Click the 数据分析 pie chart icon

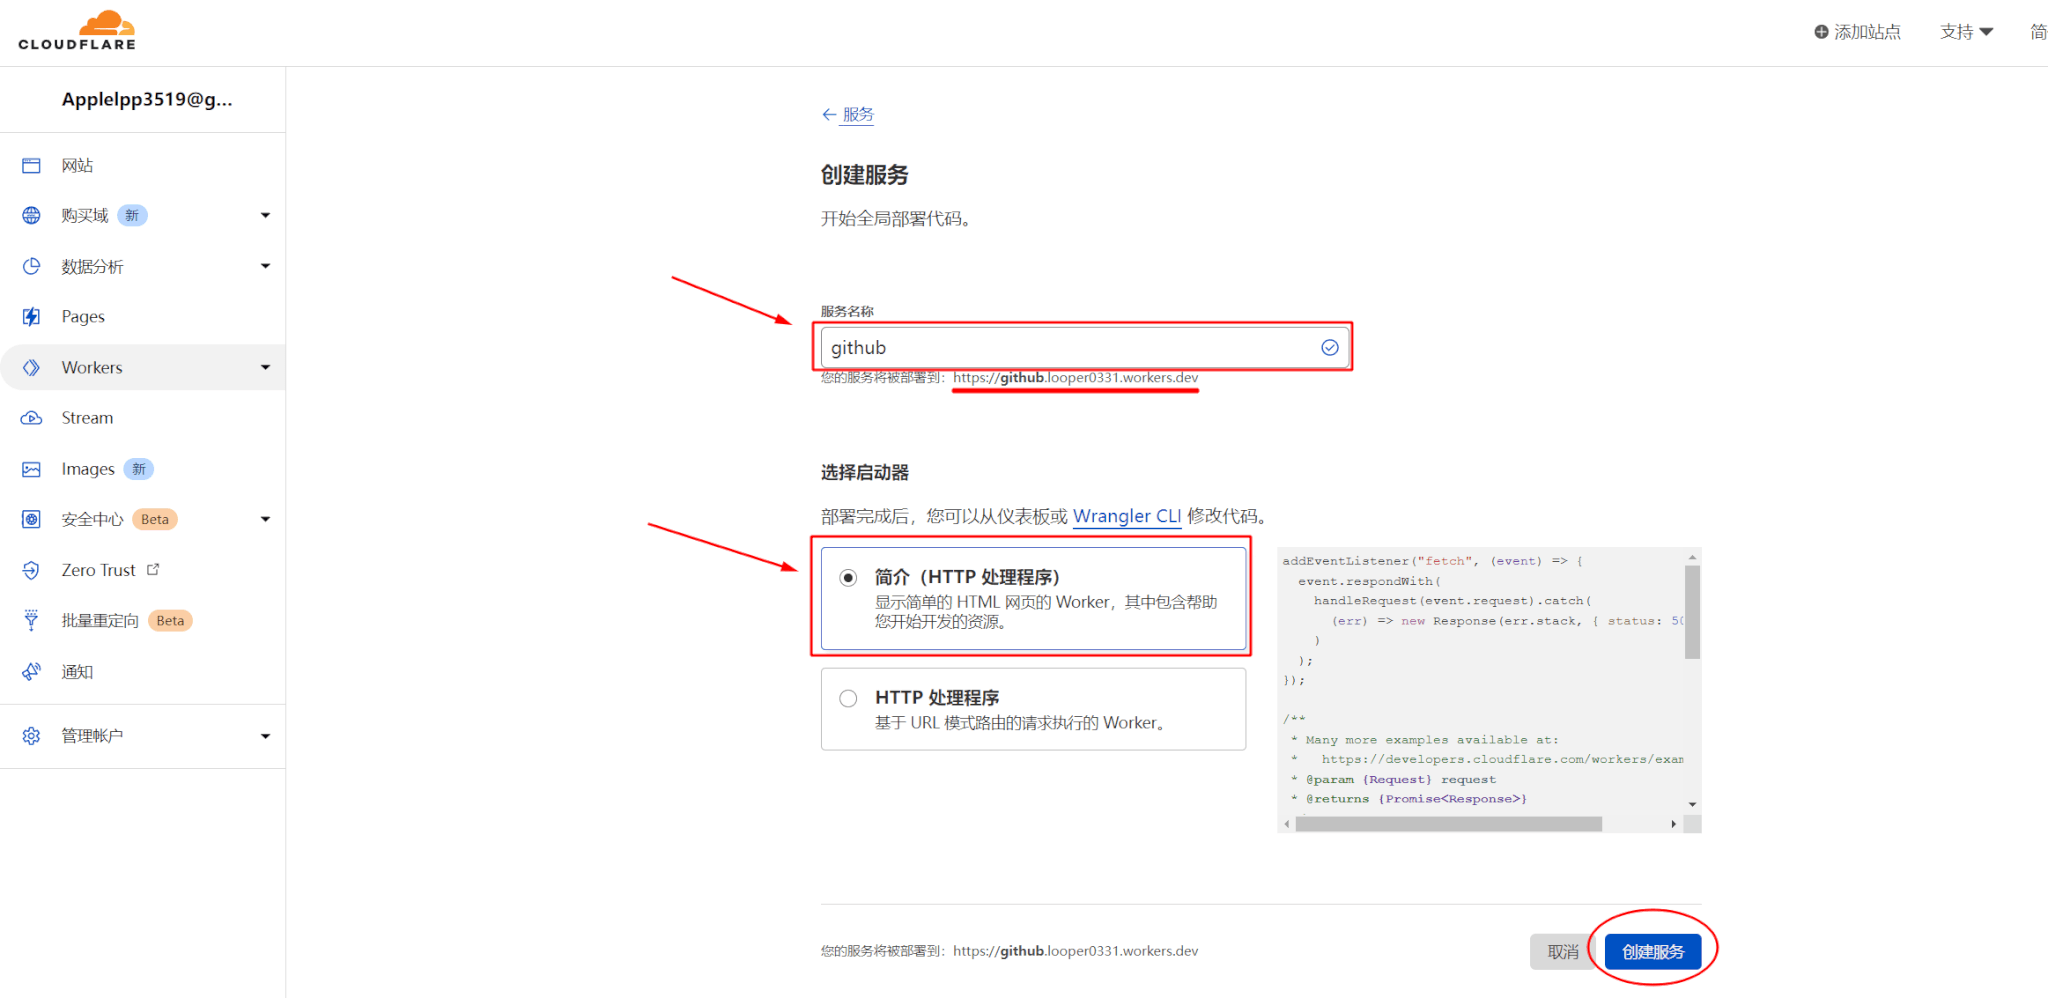click(x=31, y=266)
